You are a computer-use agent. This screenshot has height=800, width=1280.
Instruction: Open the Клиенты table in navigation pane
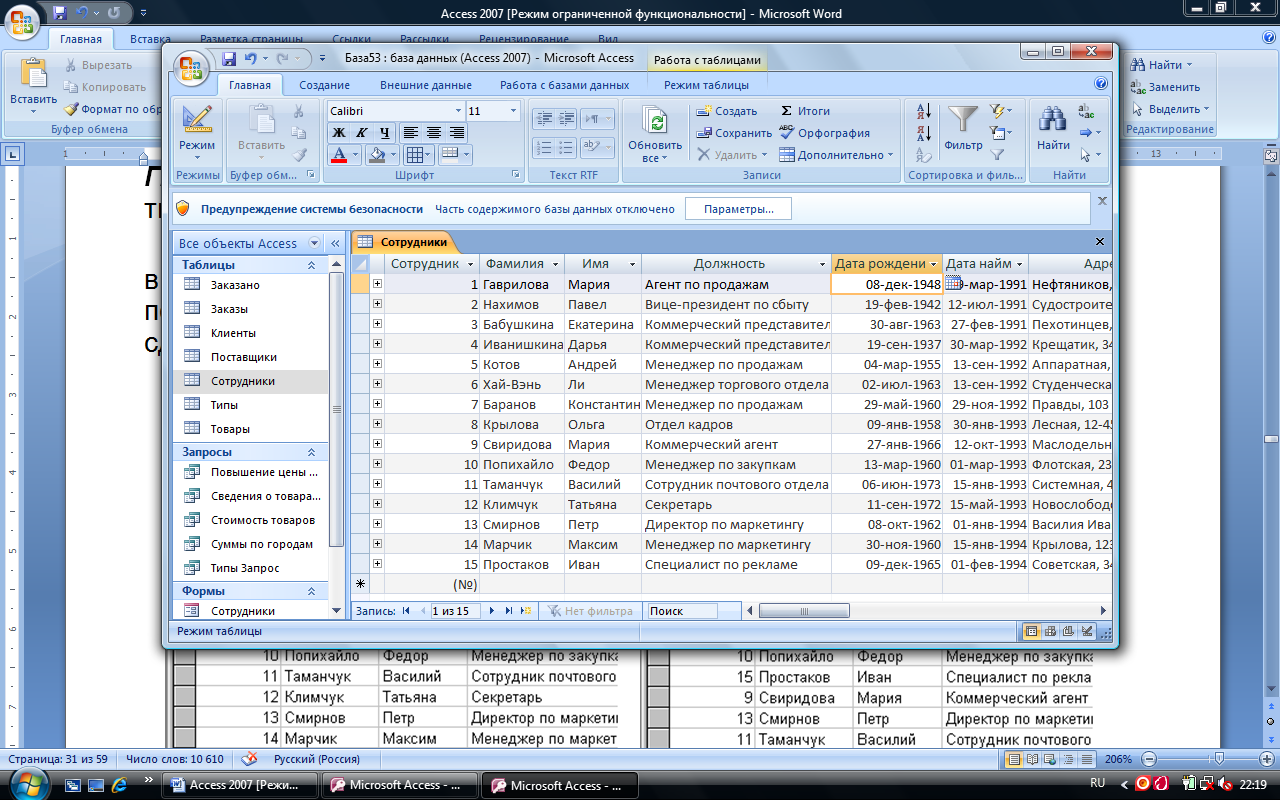click(x=233, y=333)
